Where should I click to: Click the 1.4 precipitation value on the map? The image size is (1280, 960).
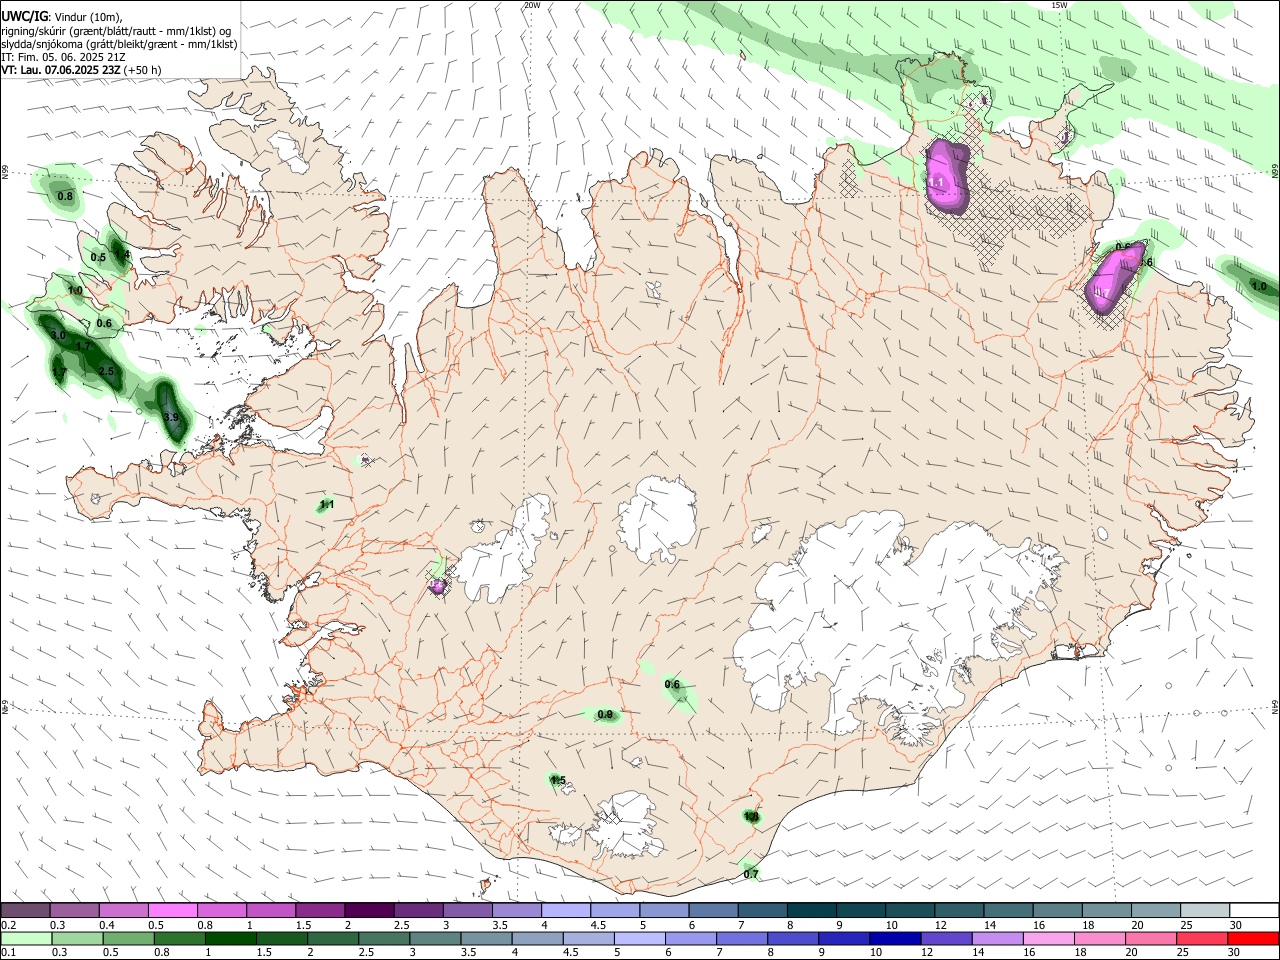(123, 255)
